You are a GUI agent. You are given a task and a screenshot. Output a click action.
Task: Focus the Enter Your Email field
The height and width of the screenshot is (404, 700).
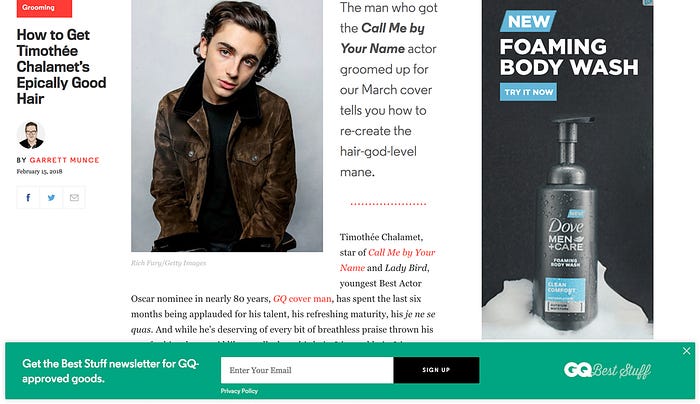[307, 370]
